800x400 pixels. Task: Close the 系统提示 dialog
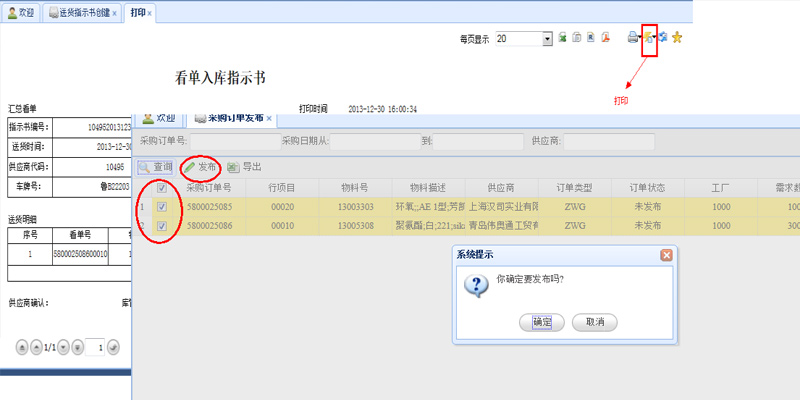pos(666,255)
